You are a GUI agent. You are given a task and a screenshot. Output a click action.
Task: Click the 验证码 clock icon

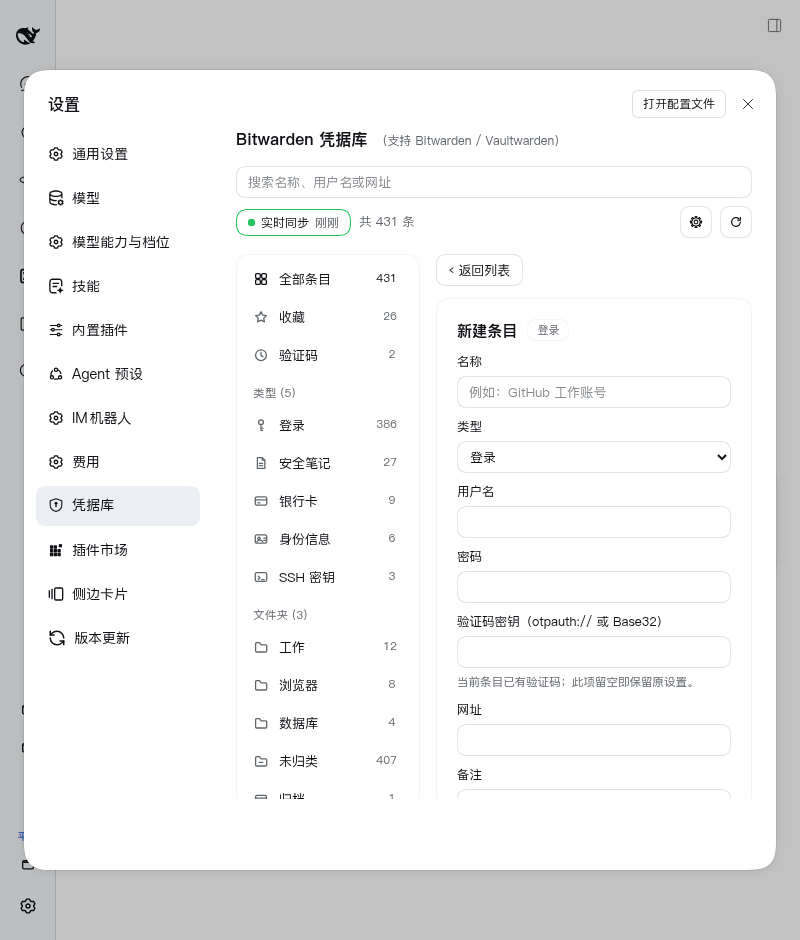coord(261,355)
